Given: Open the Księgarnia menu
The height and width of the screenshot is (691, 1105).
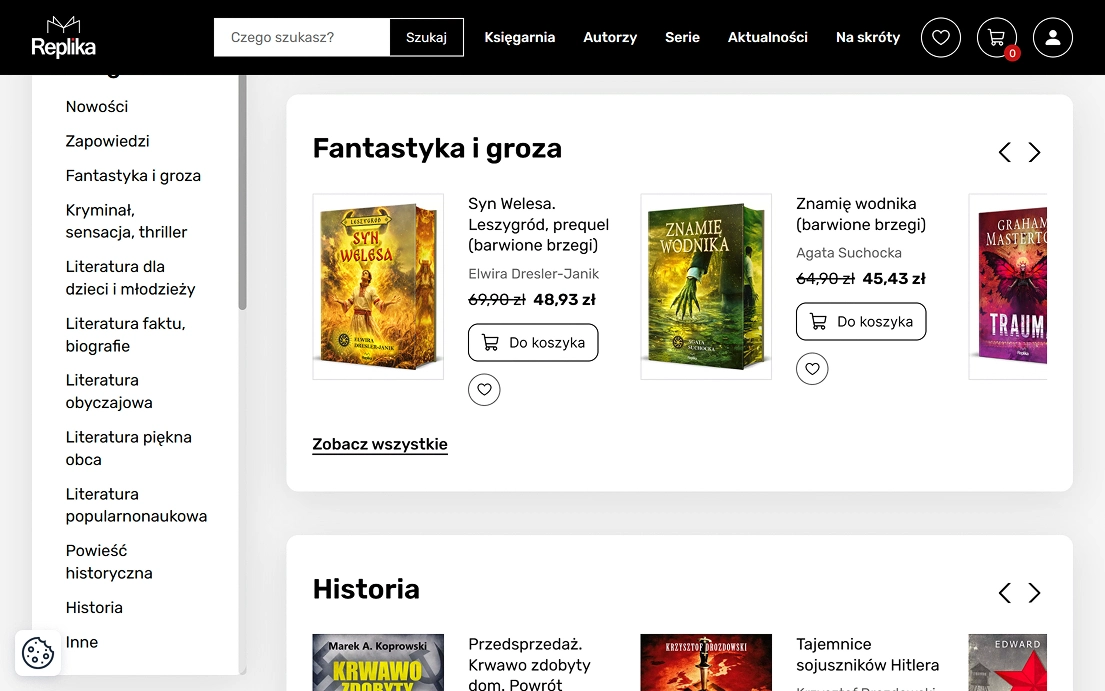Looking at the screenshot, I should [519, 37].
